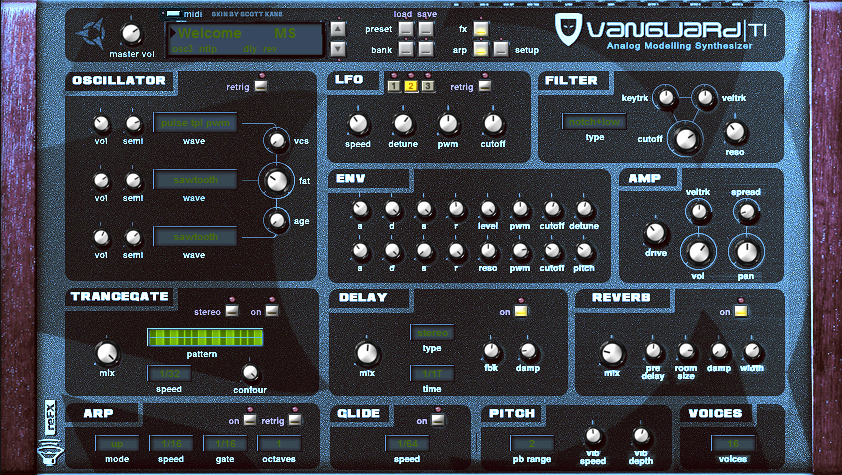The width and height of the screenshot is (842, 475).
Task: Click the LFO pwm knob
Action: pos(448,124)
